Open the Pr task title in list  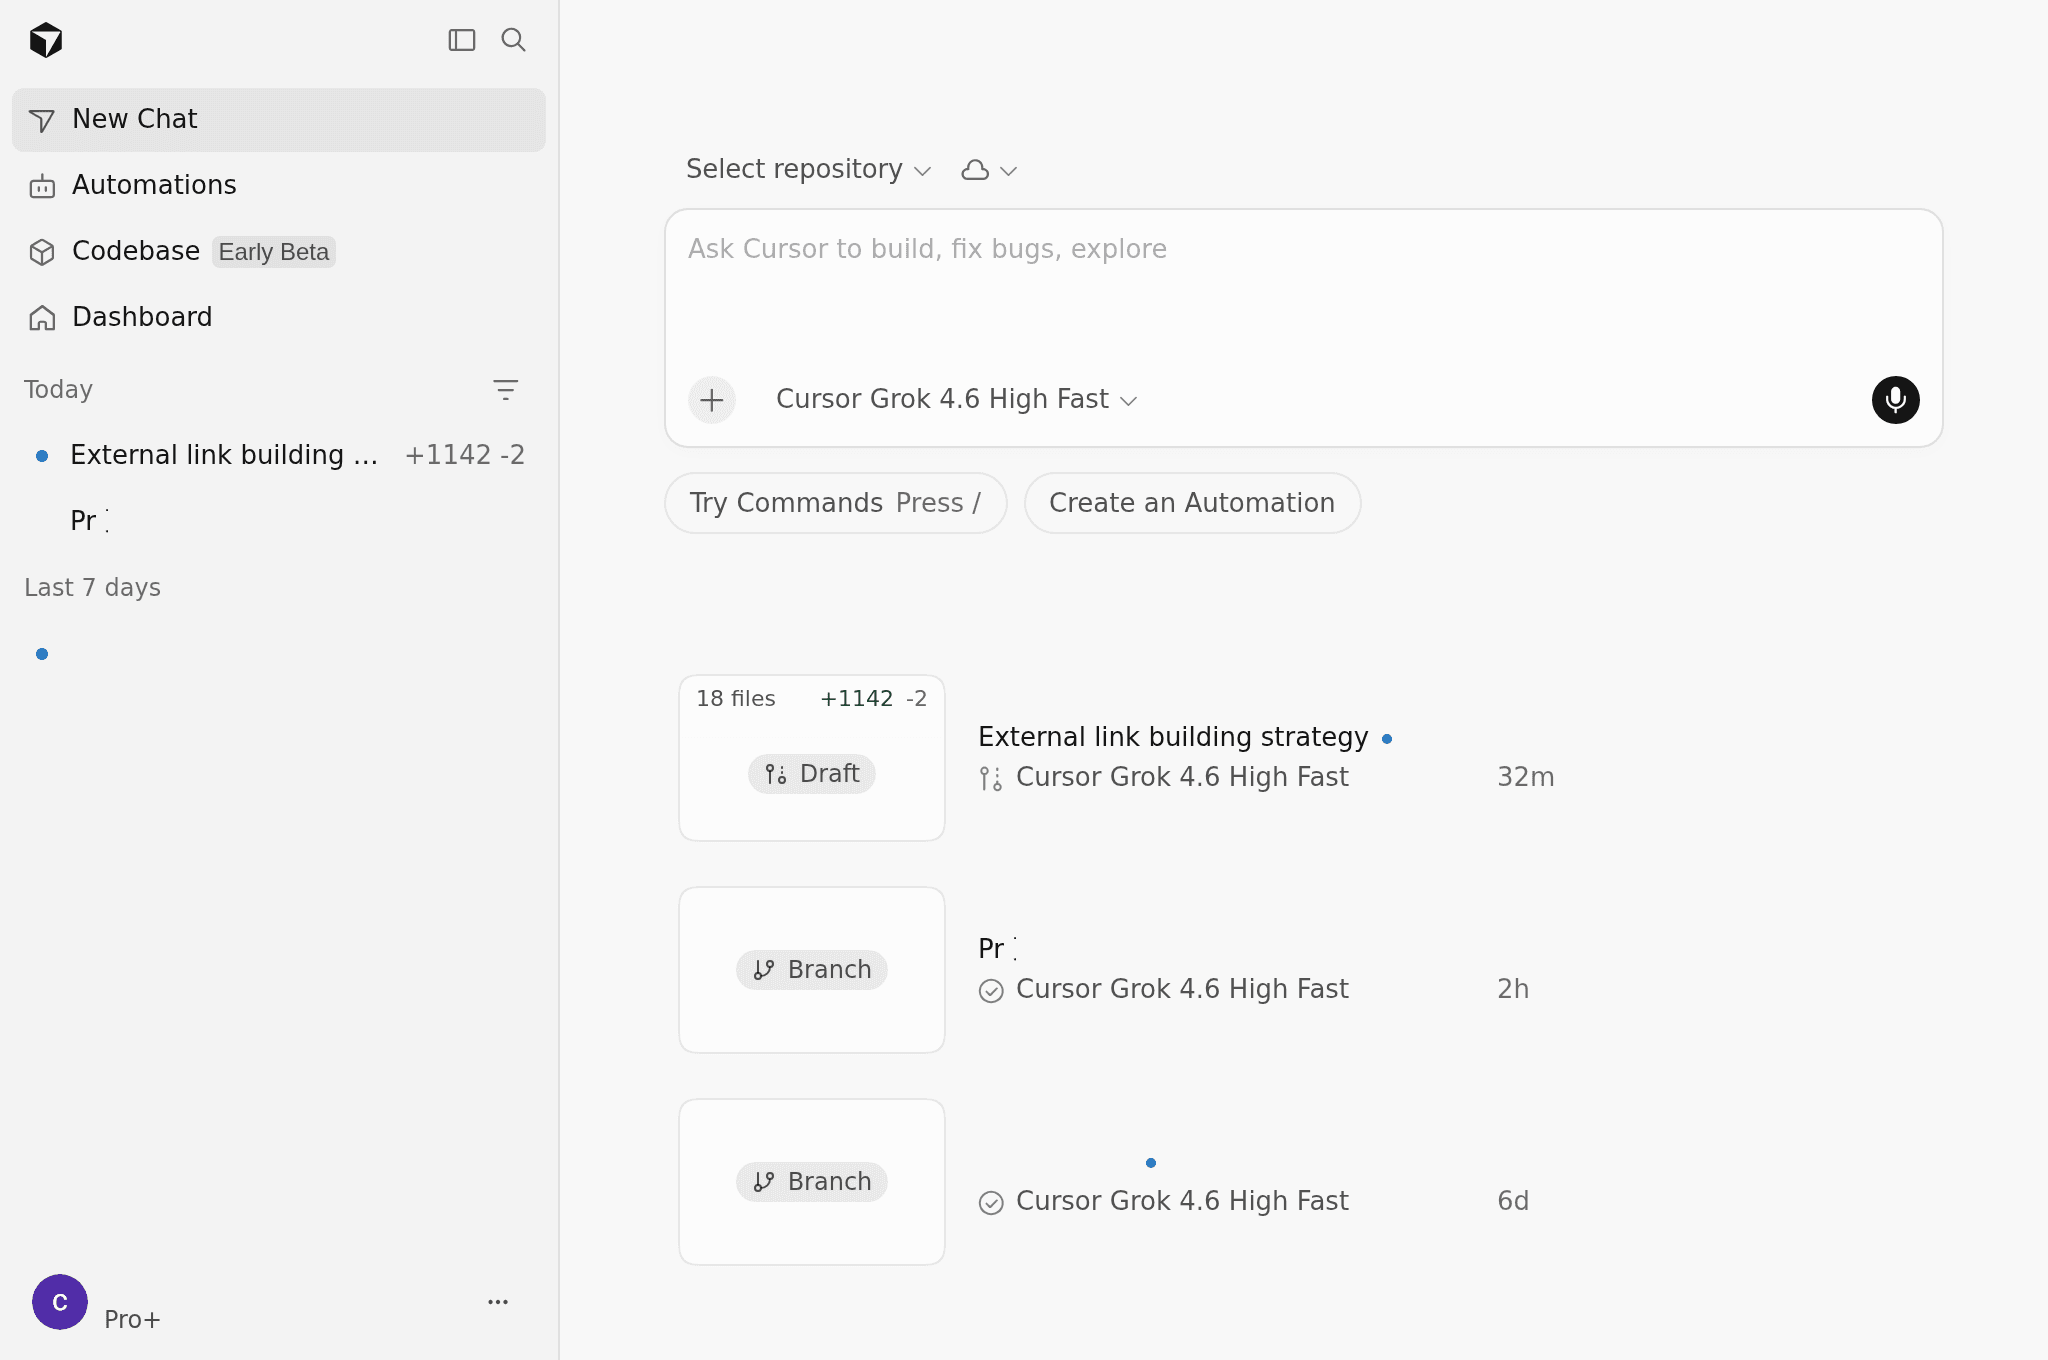[x=997, y=948]
